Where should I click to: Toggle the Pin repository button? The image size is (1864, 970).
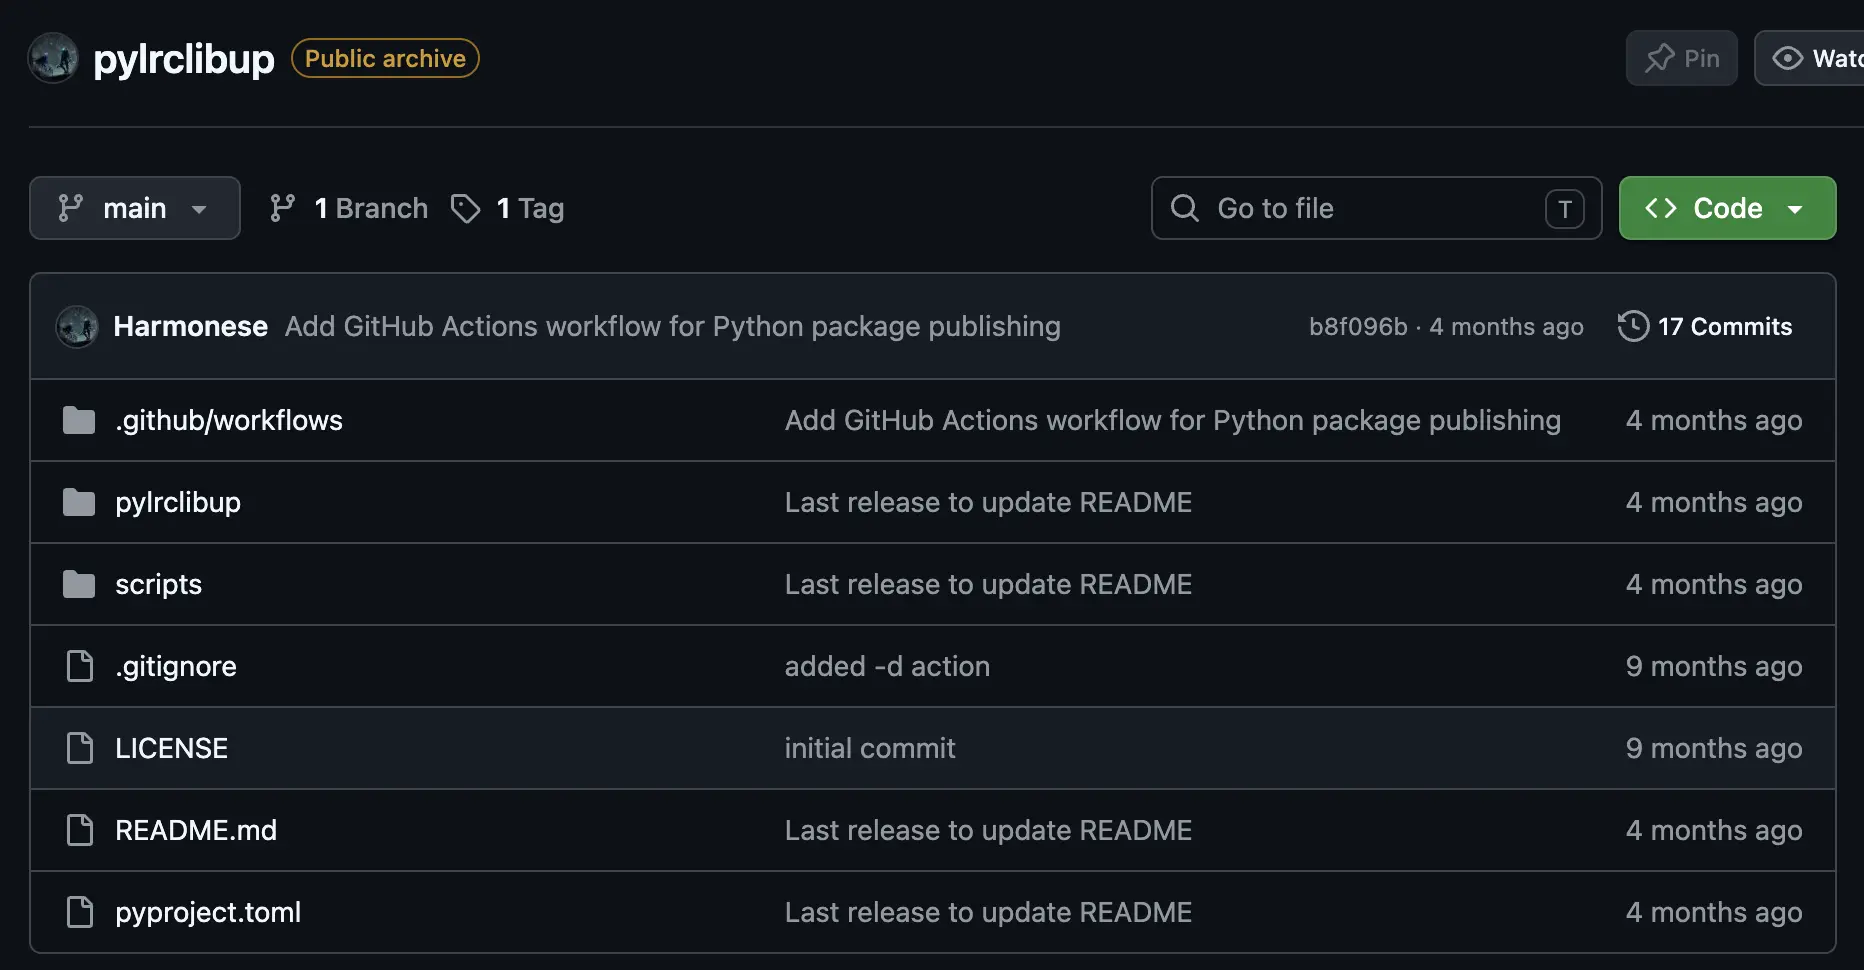[1682, 58]
